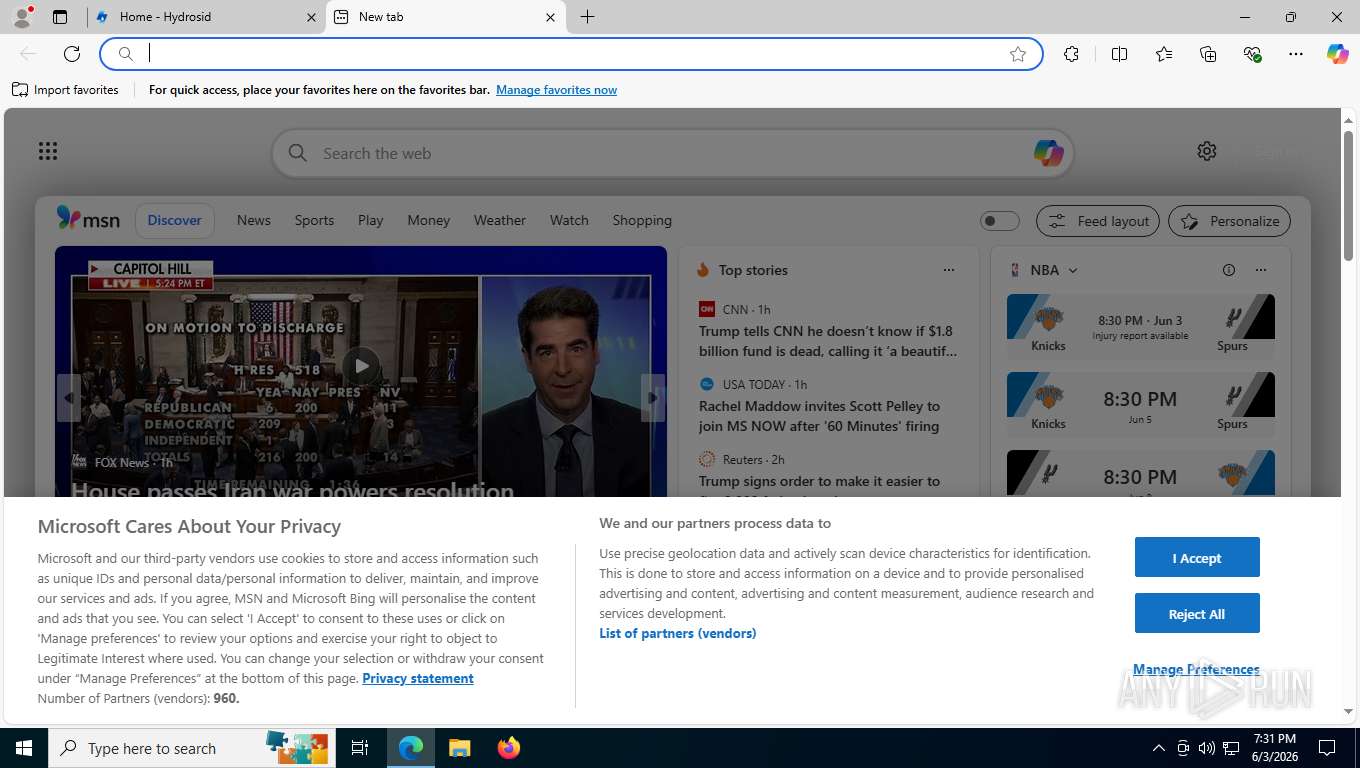Image resolution: width=1360 pixels, height=768 pixels.
Task: Show hidden system tray icons
Action: pyautogui.click(x=1158, y=748)
